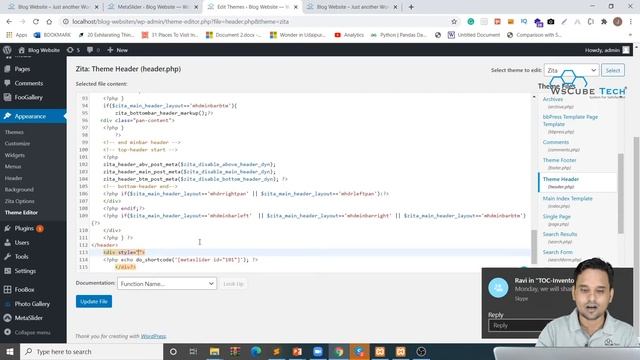Click the Select theme button
The height and width of the screenshot is (360, 640).
[613, 70]
